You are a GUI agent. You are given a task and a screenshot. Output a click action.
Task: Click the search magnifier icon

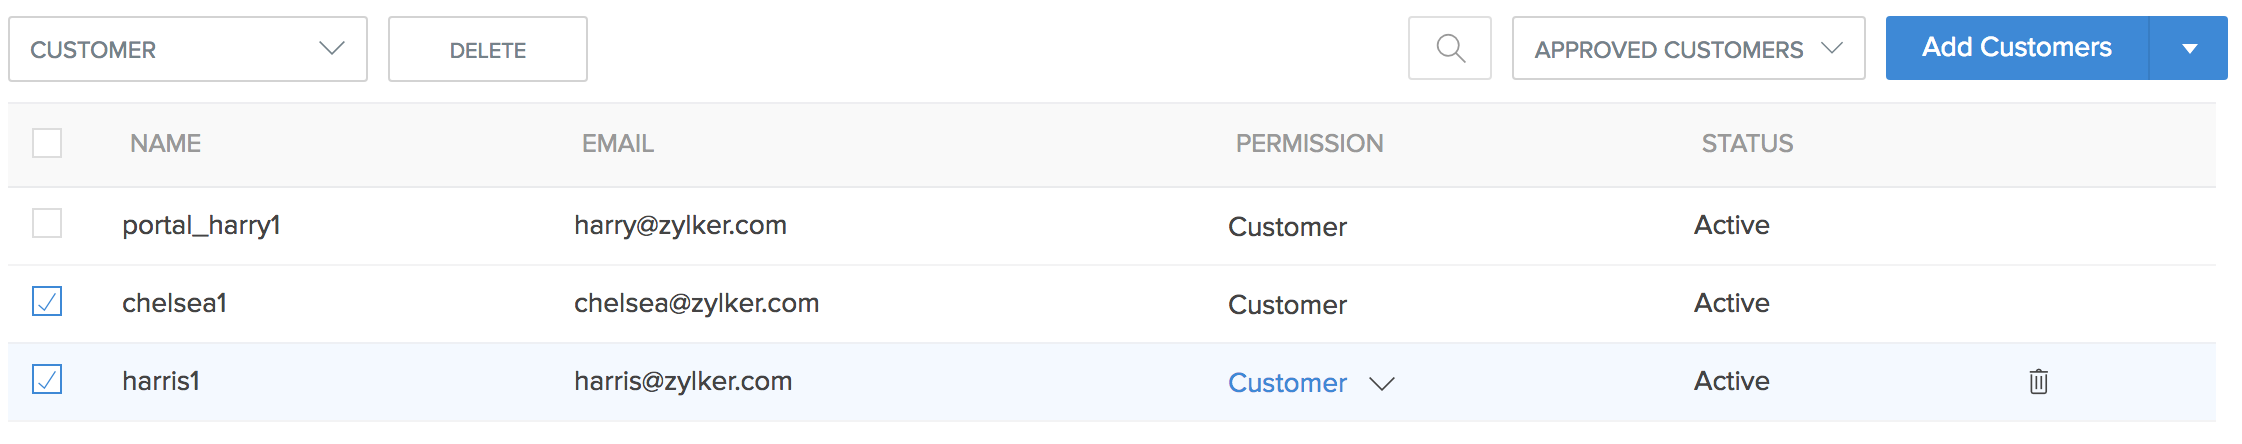pyautogui.click(x=1449, y=48)
